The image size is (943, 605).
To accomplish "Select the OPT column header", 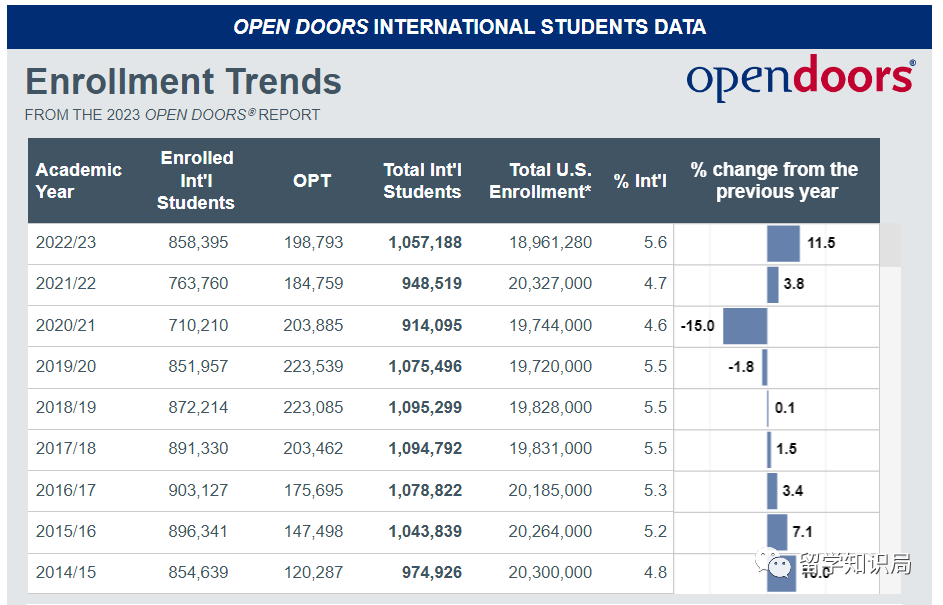I will (312, 180).
